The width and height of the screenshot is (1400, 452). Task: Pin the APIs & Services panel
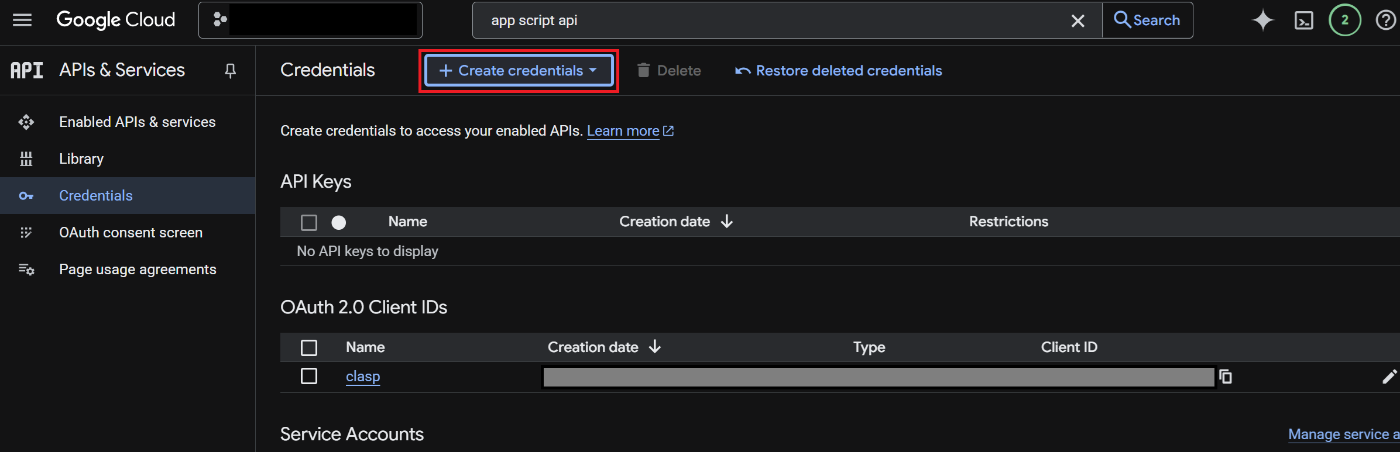point(230,70)
